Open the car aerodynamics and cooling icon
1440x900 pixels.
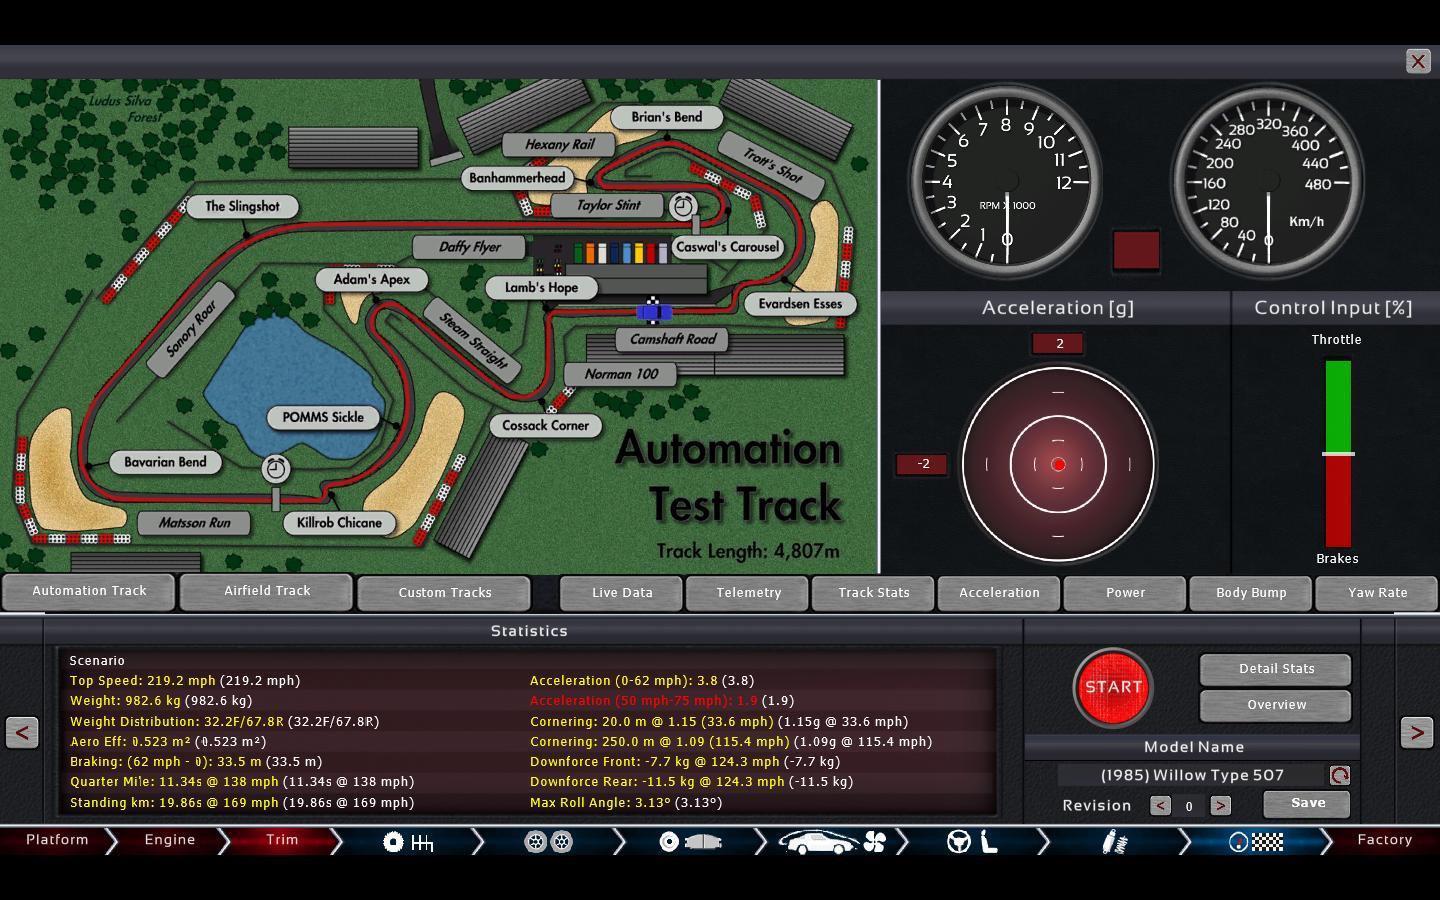[832, 842]
